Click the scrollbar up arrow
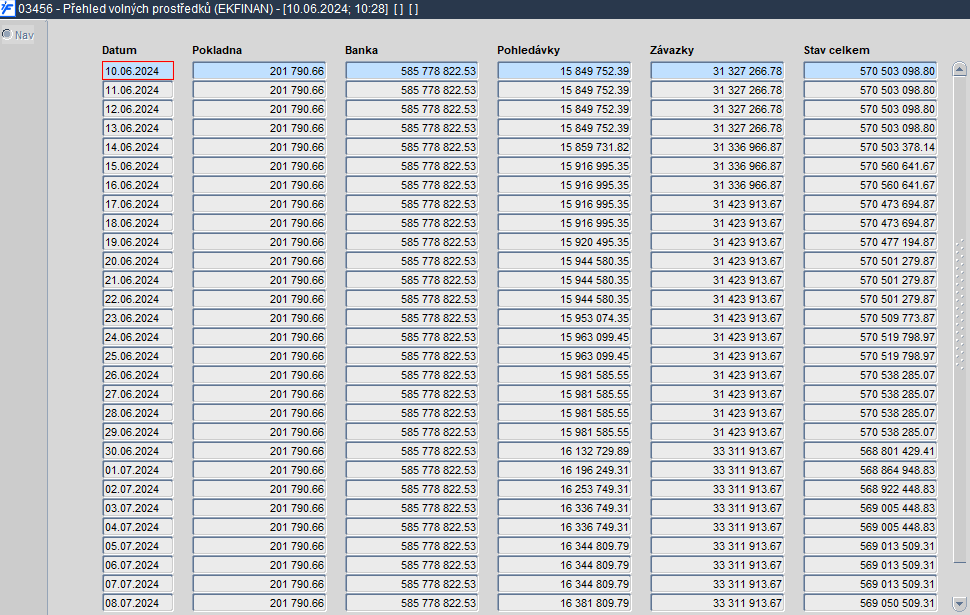The height and width of the screenshot is (615, 970). click(959, 70)
